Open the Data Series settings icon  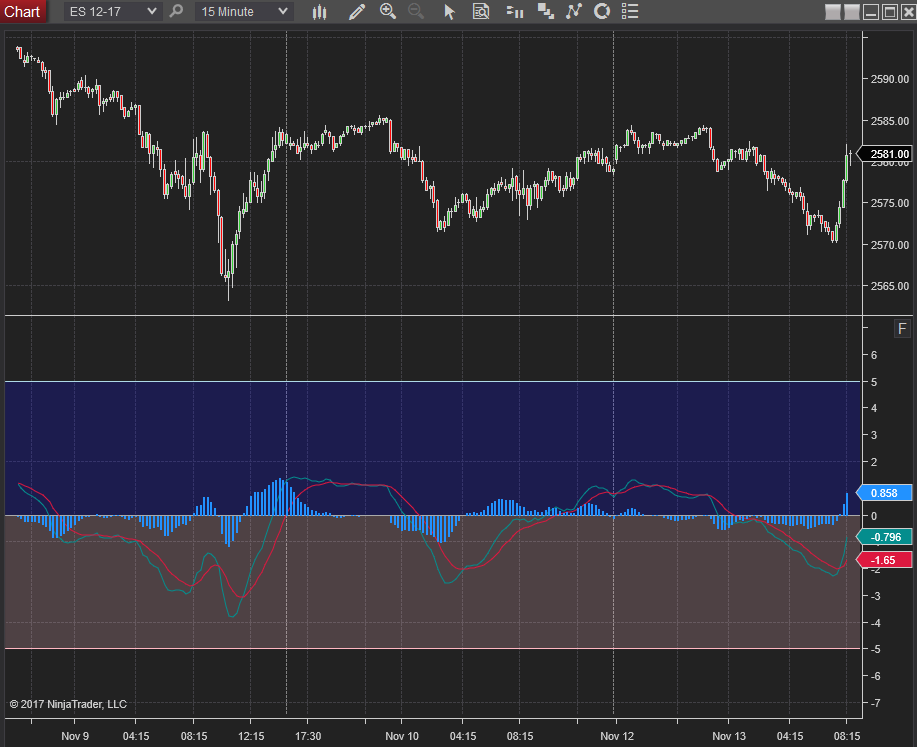pos(545,12)
